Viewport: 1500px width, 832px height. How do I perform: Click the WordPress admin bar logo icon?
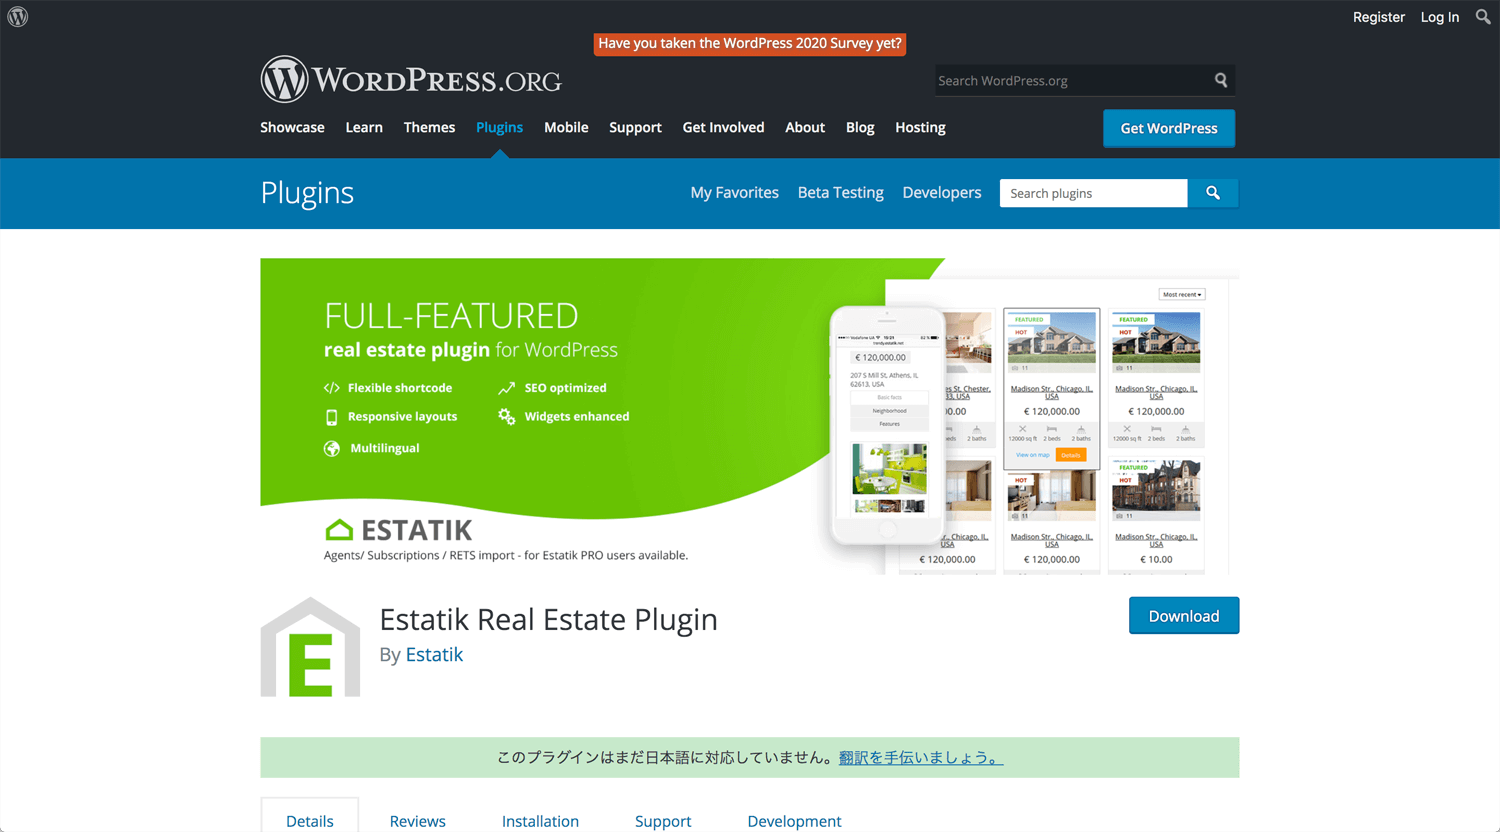18,17
